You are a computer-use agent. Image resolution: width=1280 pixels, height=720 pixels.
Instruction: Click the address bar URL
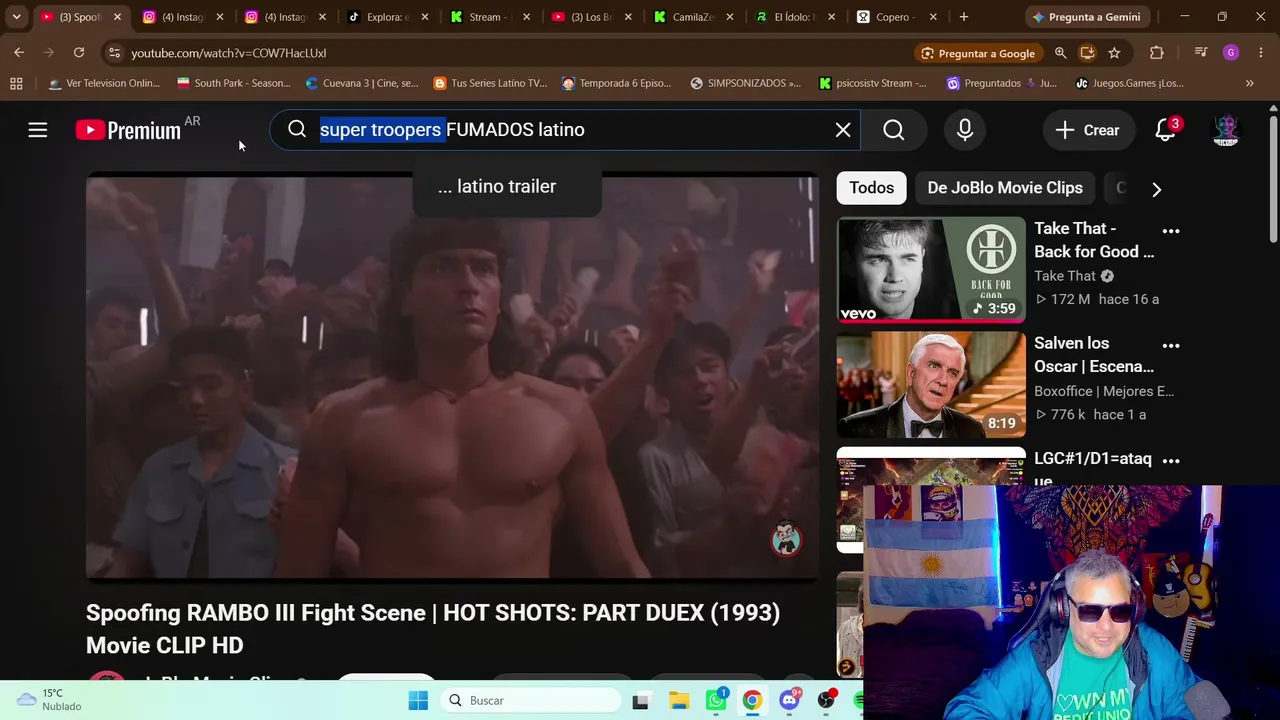[229, 53]
